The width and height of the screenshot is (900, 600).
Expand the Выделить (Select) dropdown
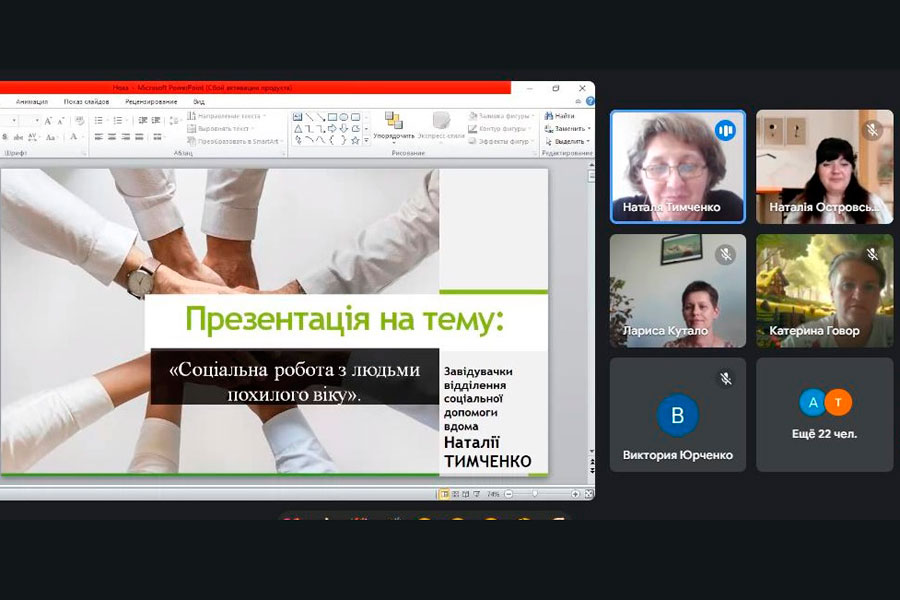coord(568,141)
